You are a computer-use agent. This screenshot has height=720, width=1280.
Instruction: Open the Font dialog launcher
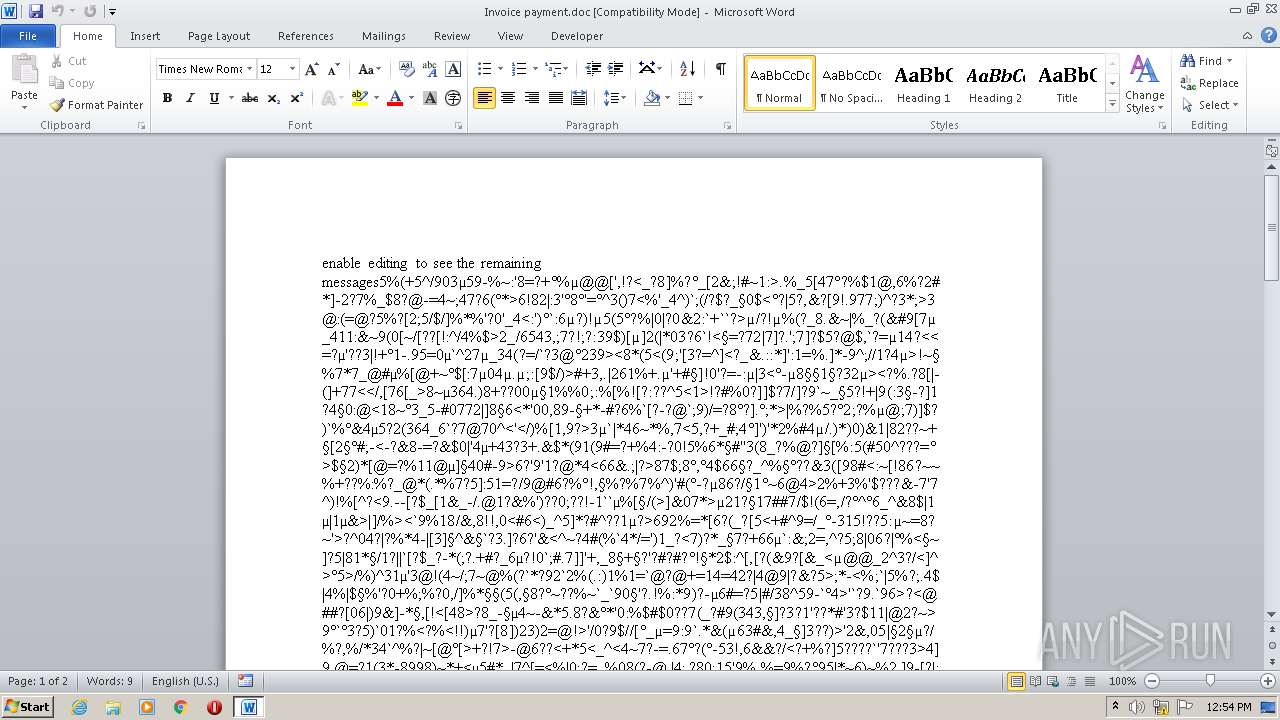459,126
